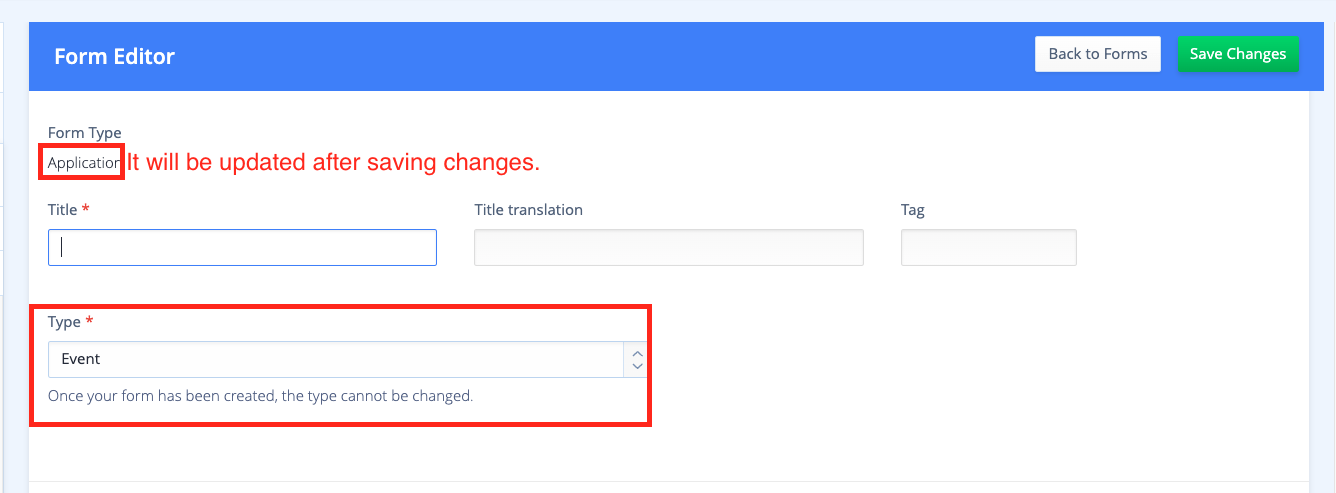Click the Title field label
The width and height of the screenshot is (1336, 493).
point(62,210)
